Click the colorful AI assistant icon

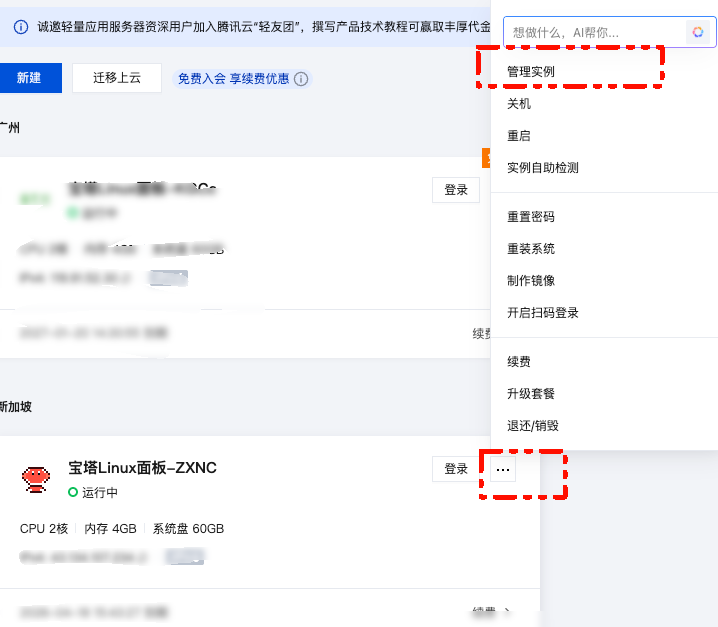click(697, 32)
